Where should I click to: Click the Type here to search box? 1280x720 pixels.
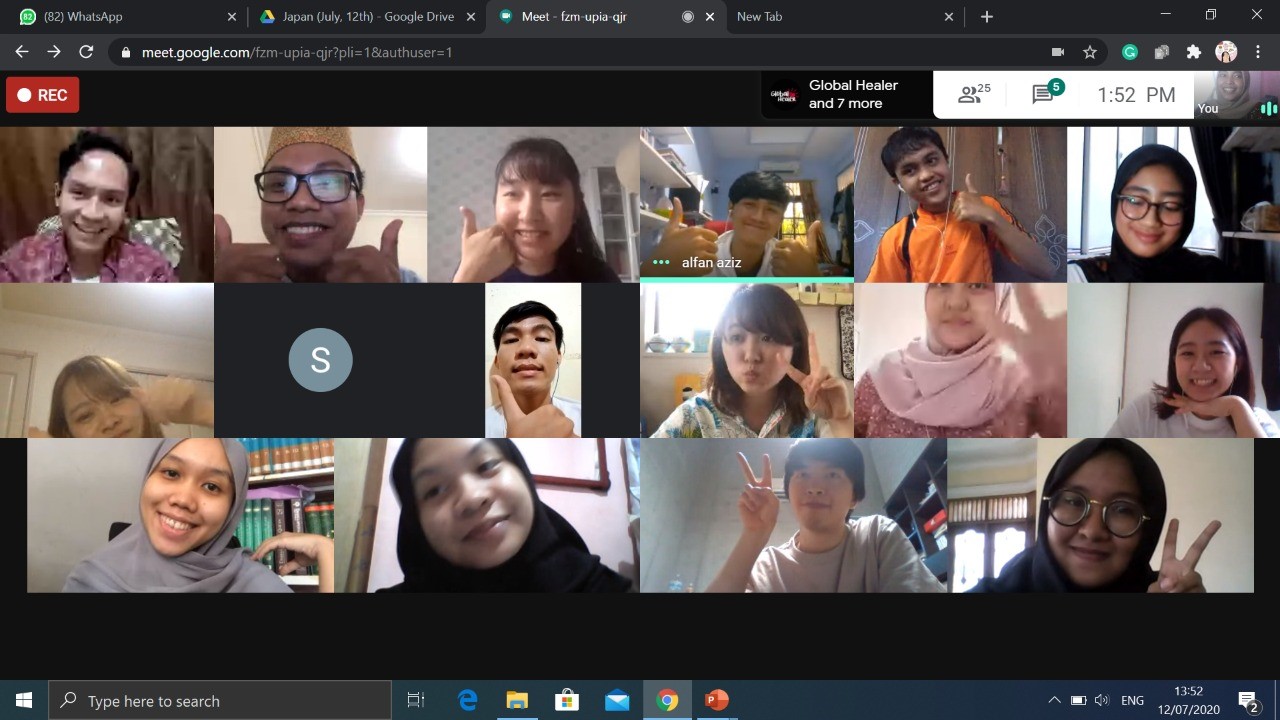click(x=220, y=700)
